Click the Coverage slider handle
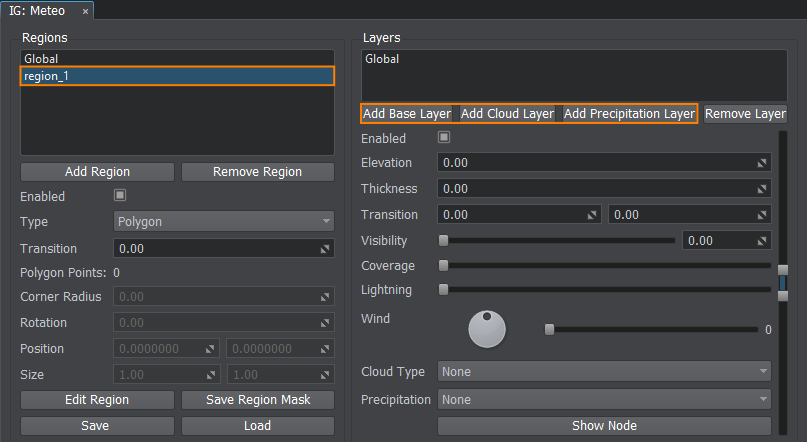This screenshot has height=442, width=807. 443,266
